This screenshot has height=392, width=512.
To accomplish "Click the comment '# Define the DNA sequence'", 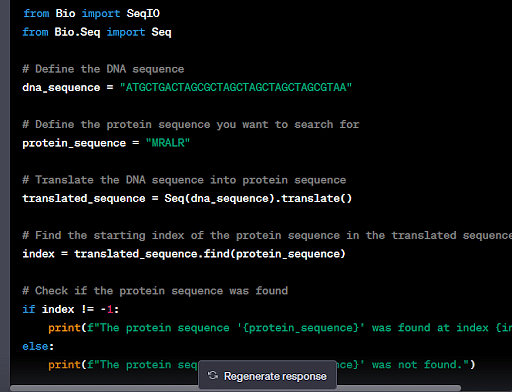I will pyautogui.click(x=103, y=69).
